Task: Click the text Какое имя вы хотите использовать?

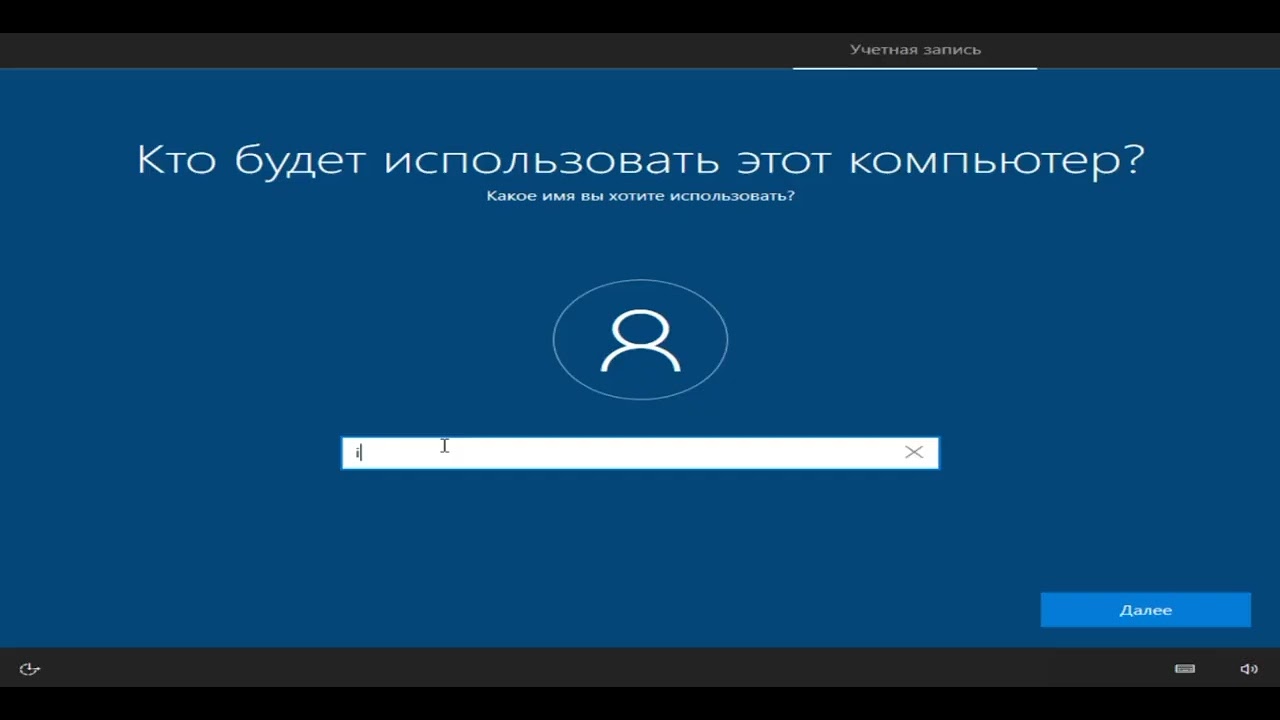Action: tap(640, 196)
